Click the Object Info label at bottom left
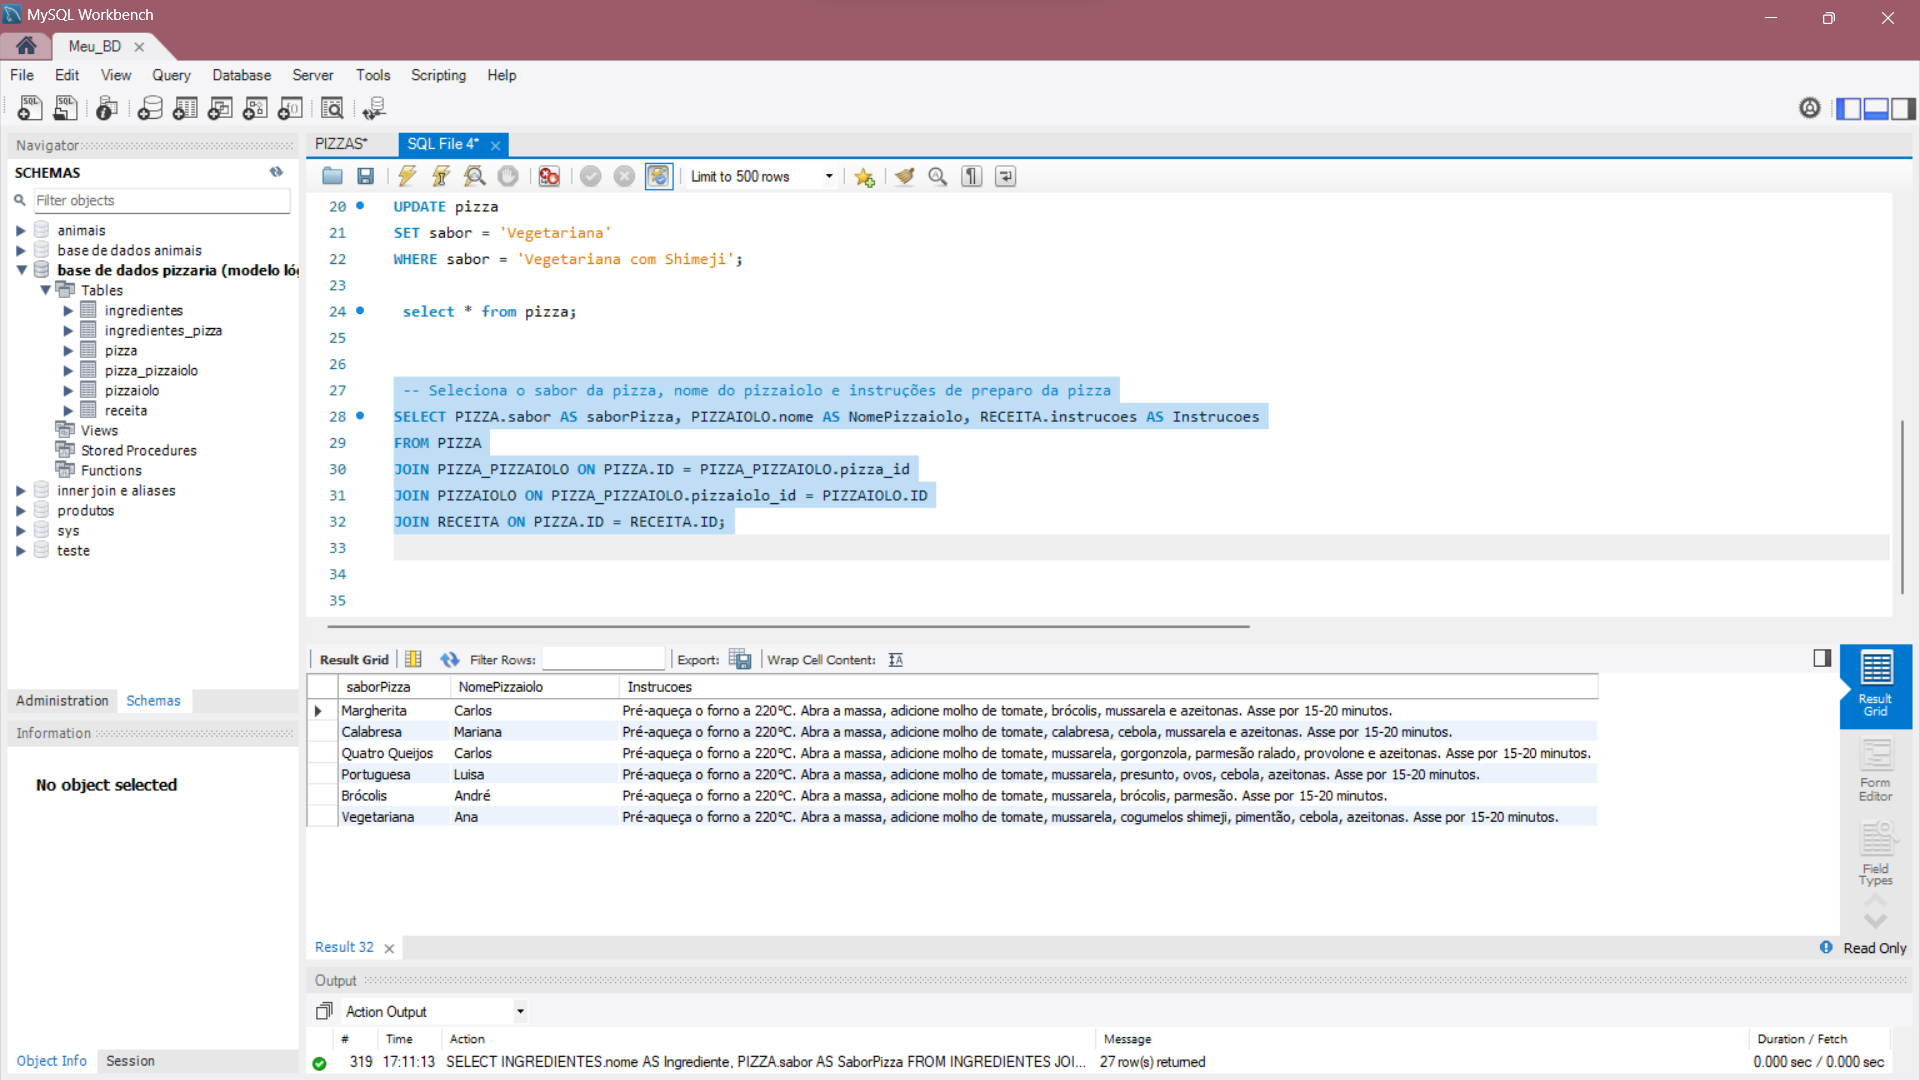The height and width of the screenshot is (1080, 1920). coord(51,1061)
